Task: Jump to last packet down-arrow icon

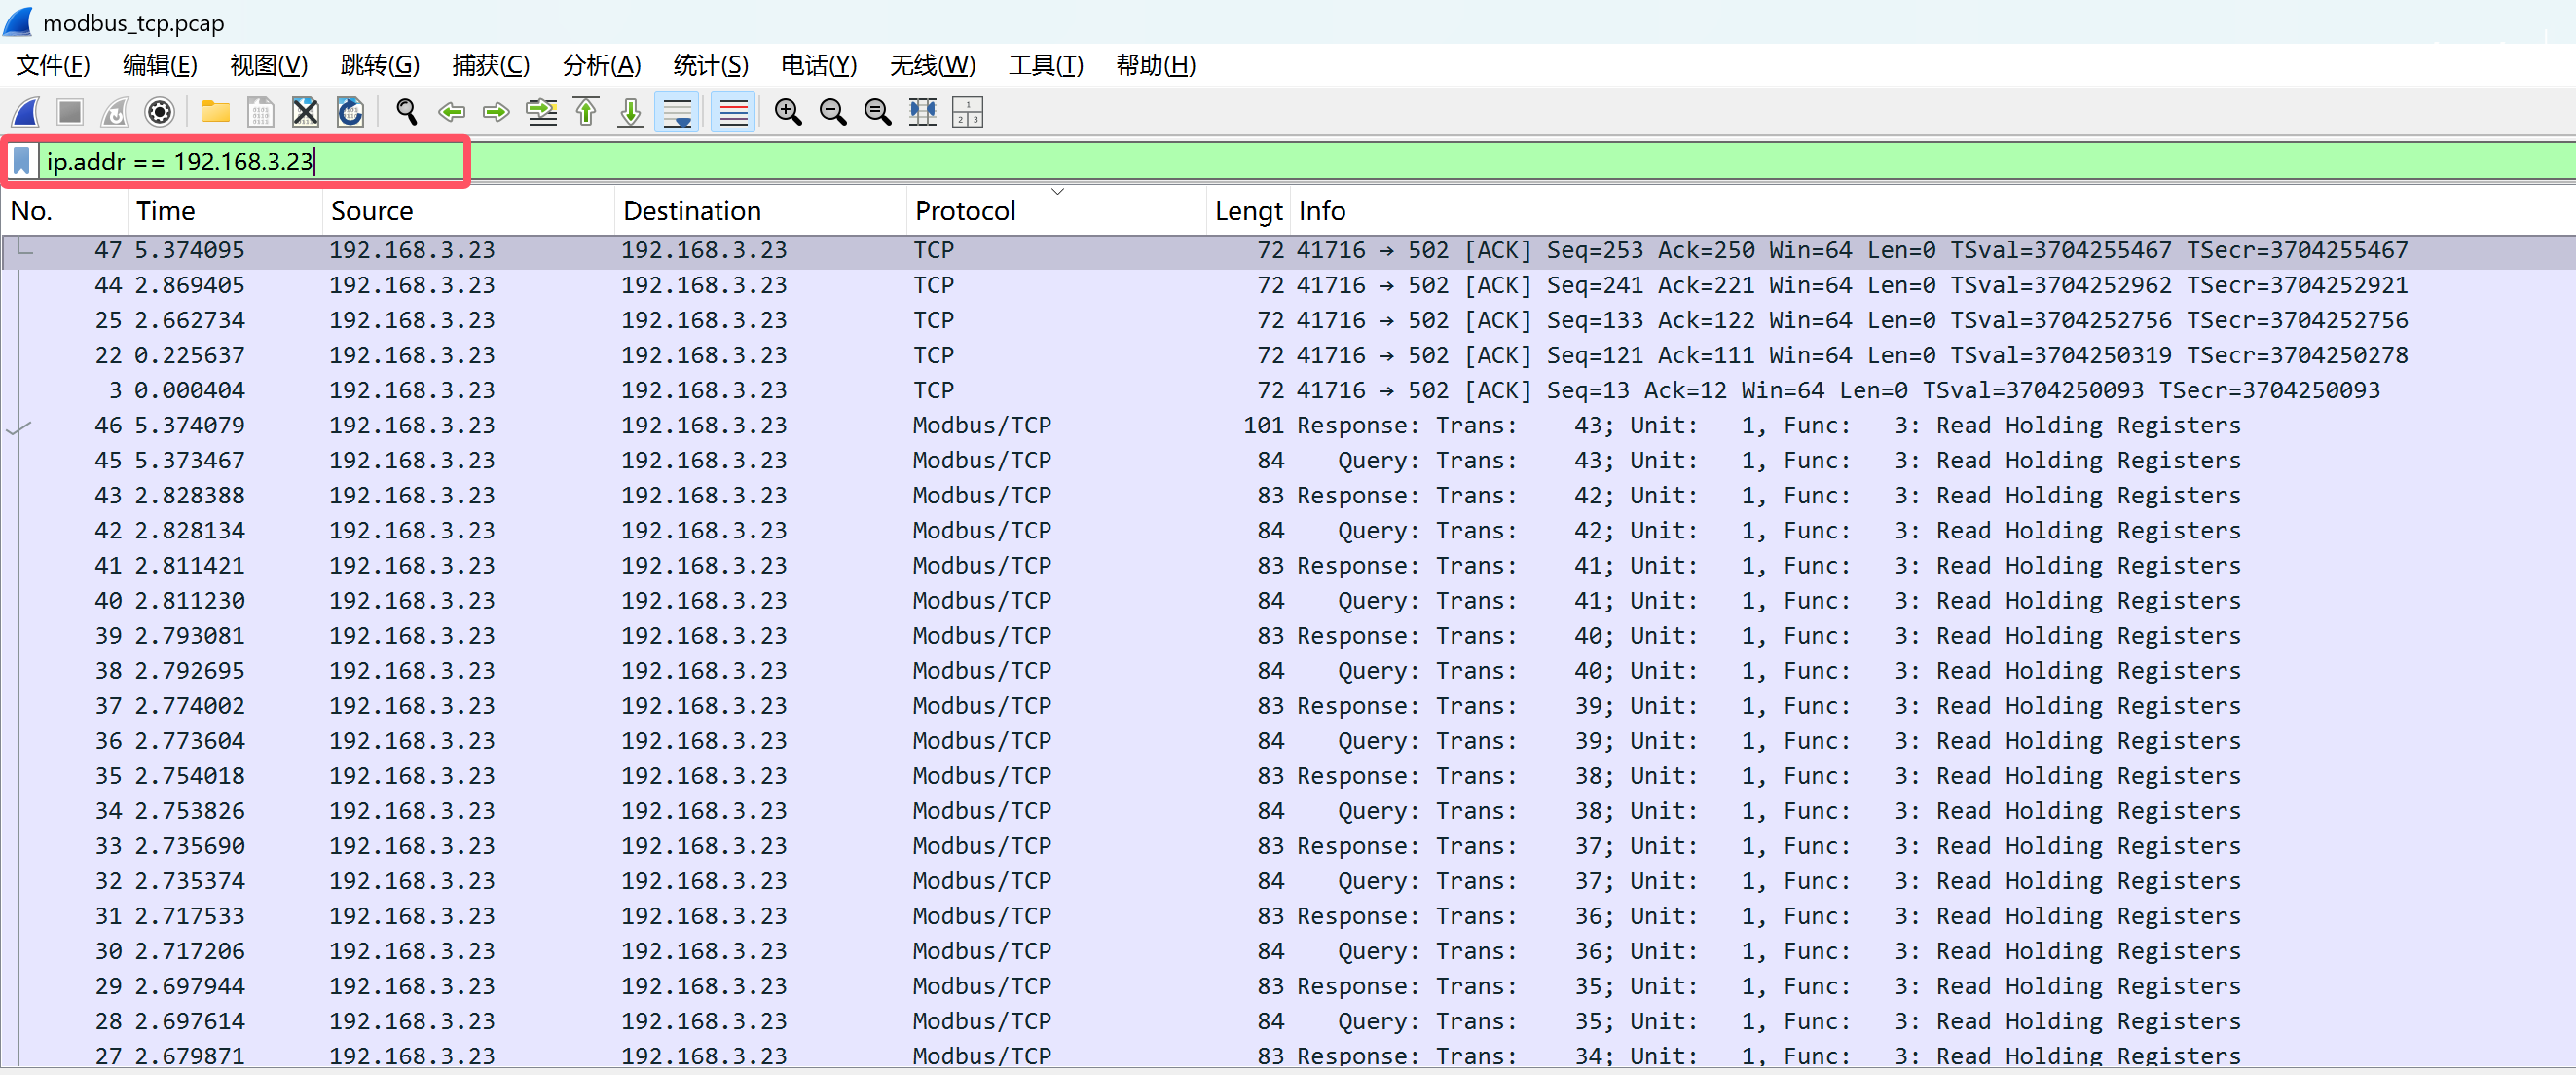Action: (x=631, y=112)
